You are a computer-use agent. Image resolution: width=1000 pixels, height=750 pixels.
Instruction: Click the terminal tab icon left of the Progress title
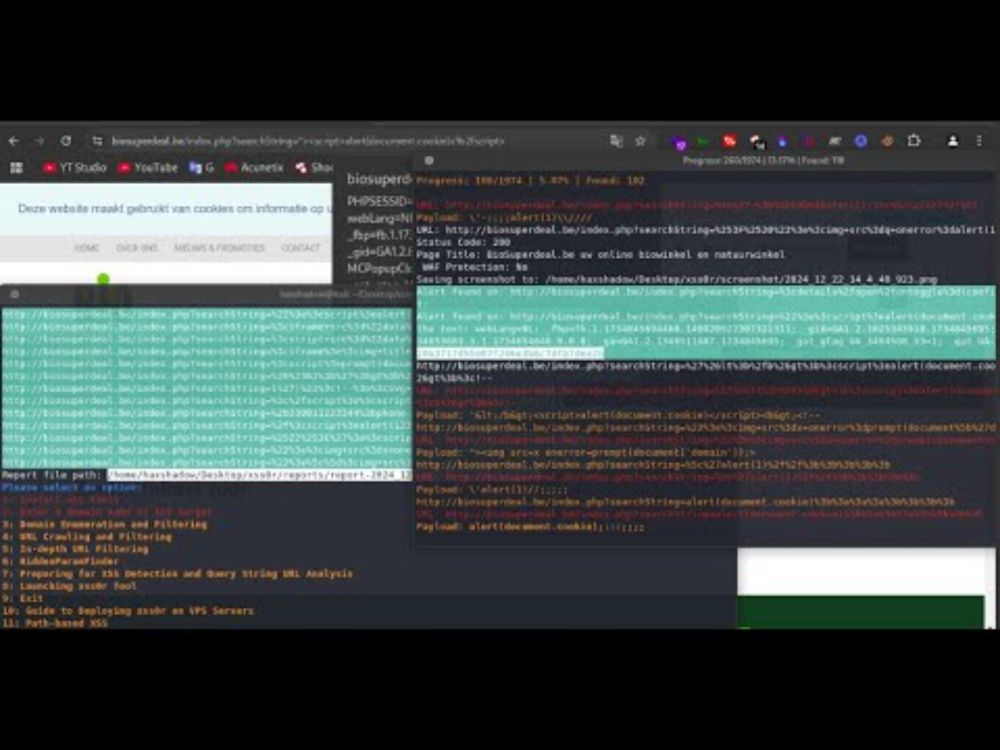[429, 161]
